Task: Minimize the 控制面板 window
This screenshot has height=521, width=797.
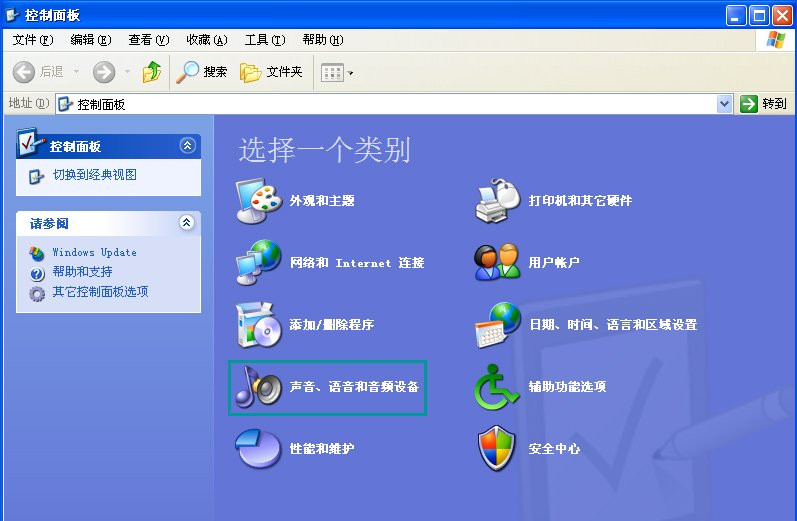Action: pyautogui.click(x=736, y=16)
